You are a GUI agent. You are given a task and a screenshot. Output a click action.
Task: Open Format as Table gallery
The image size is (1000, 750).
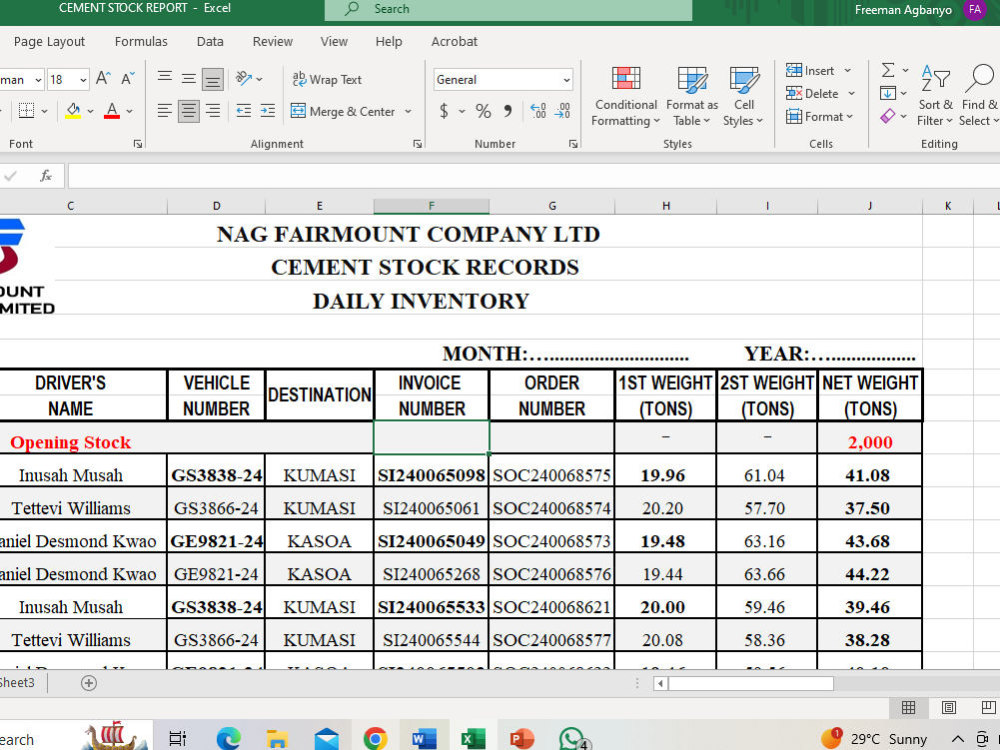pyautogui.click(x=692, y=96)
